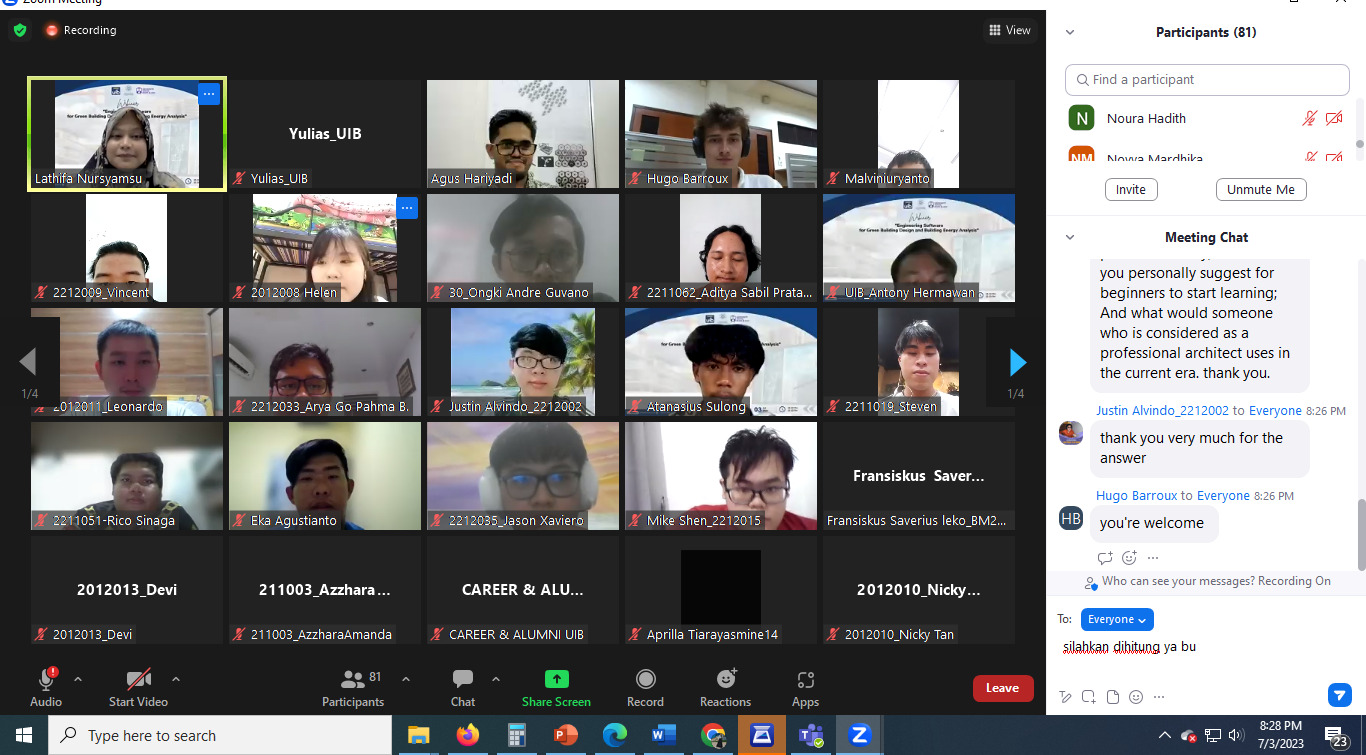
Task: Turn on camera with Start Video
Action: coord(138,688)
